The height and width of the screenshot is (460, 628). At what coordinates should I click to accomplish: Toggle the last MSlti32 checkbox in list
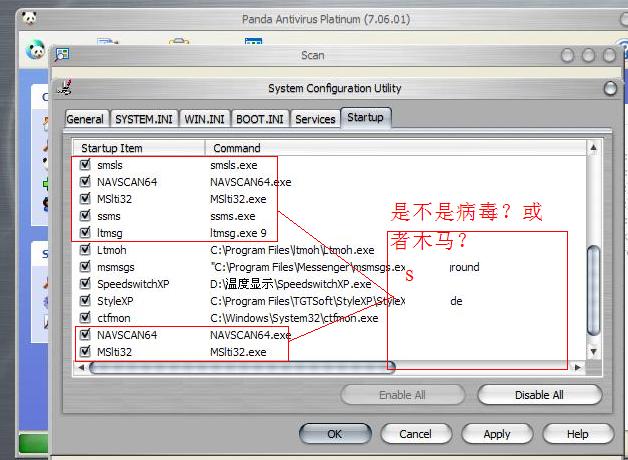(85, 352)
